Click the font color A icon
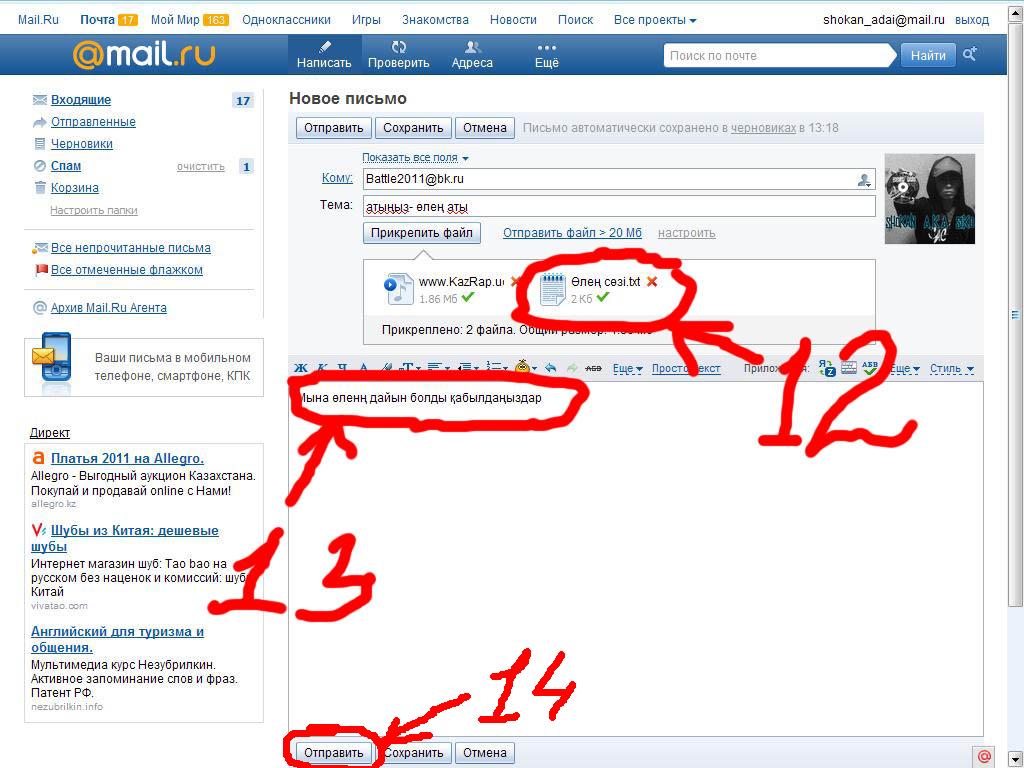This screenshot has width=1024, height=768. [x=364, y=368]
